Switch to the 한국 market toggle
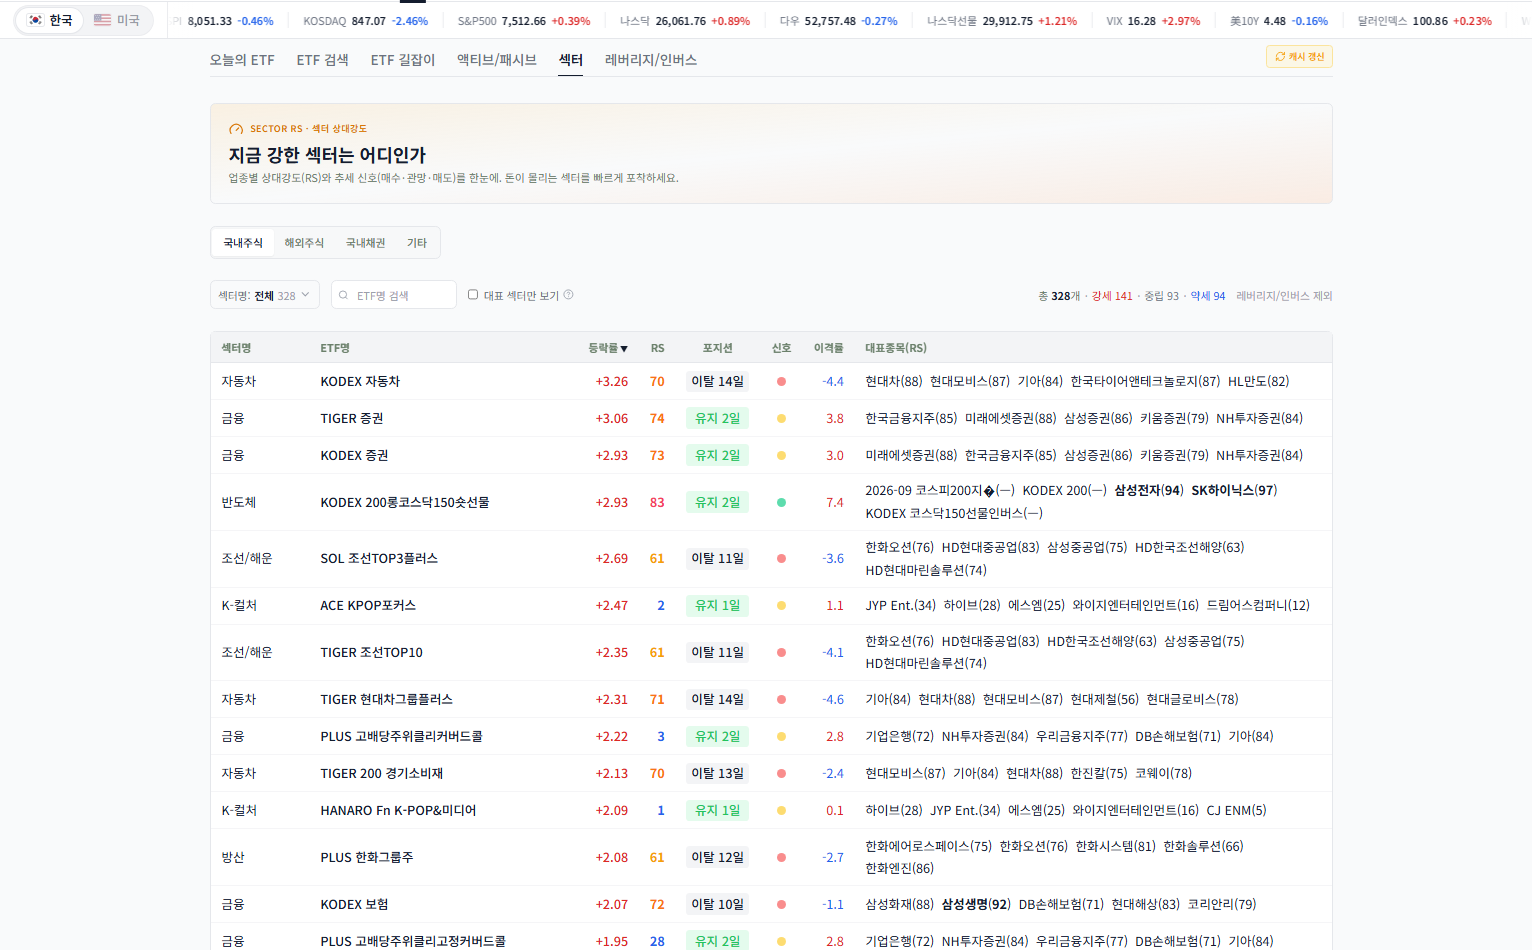The width and height of the screenshot is (1532, 950). click(x=50, y=20)
